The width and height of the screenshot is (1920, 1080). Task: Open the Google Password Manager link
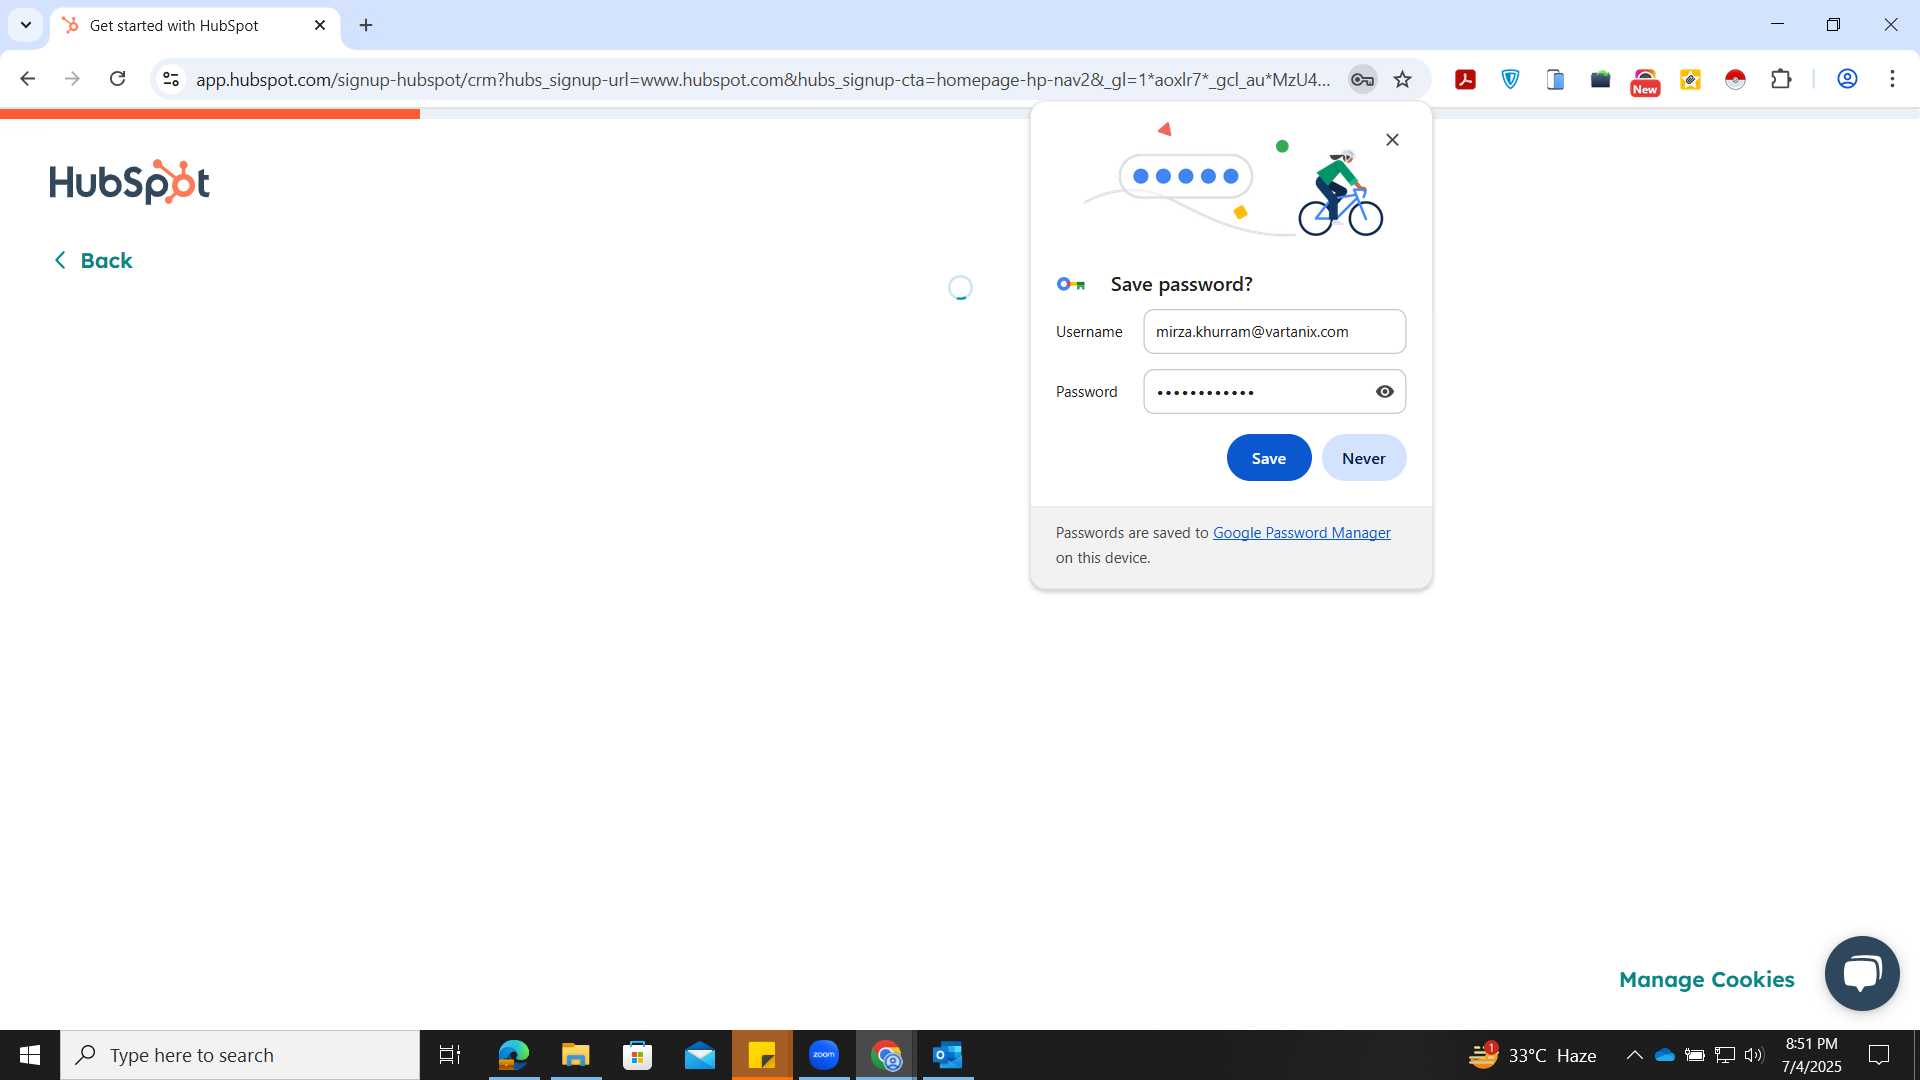tap(1301, 533)
